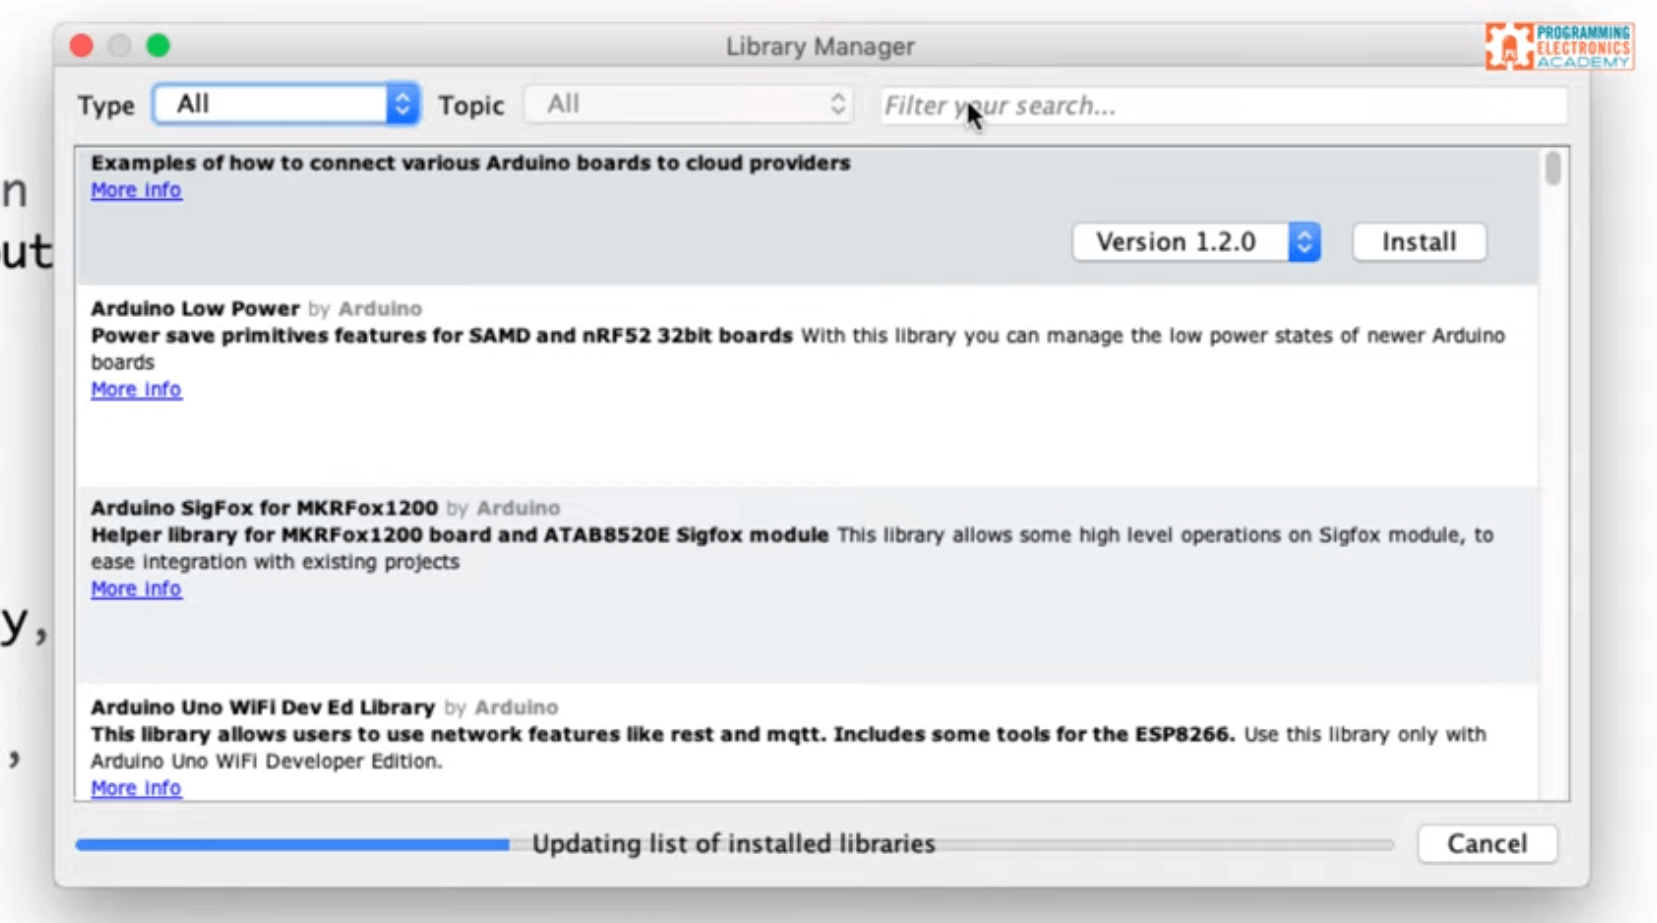Viewport: 1657px width, 923px height.
Task: Zoom the Library Manager with green button
Action: (x=158, y=46)
